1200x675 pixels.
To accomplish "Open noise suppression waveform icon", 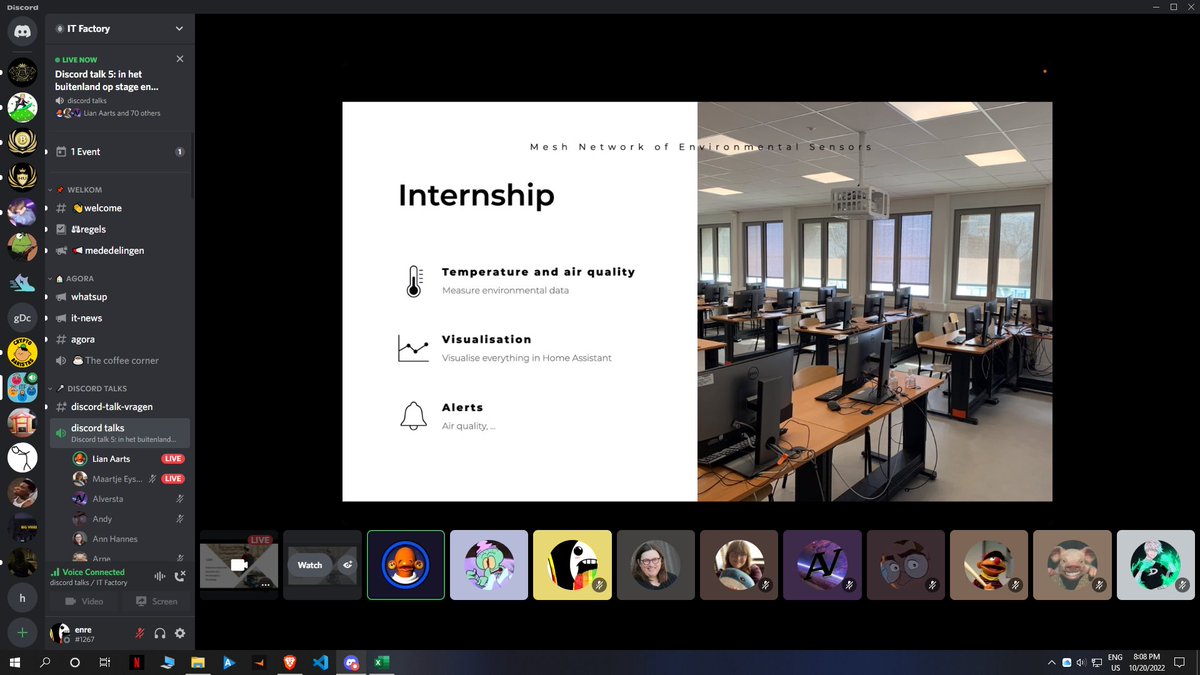I will click(x=158, y=576).
